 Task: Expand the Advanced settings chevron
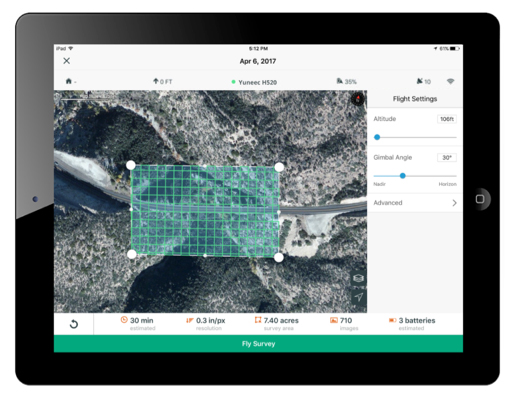click(x=454, y=203)
